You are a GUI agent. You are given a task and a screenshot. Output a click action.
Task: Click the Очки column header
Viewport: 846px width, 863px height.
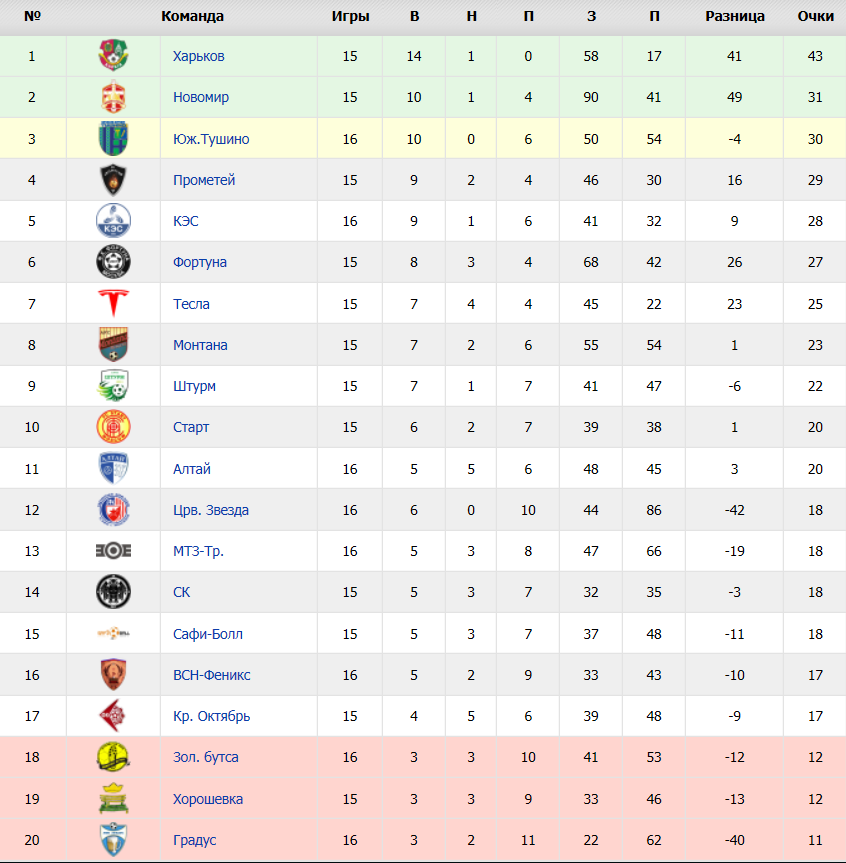pos(816,17)
